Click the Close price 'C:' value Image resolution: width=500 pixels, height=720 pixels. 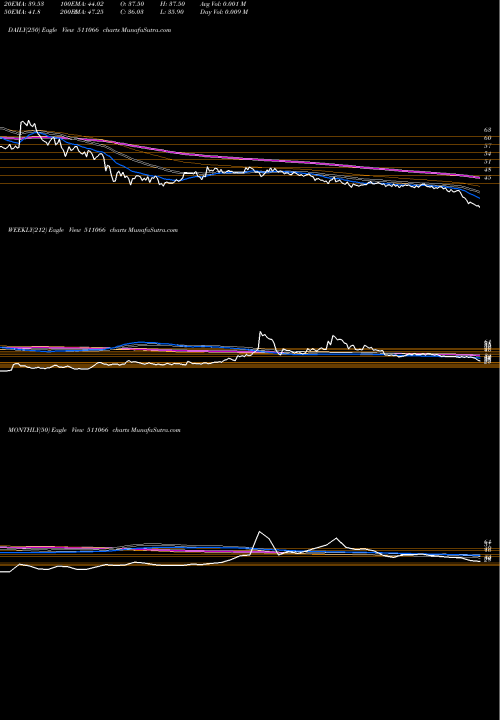[132, 12]
